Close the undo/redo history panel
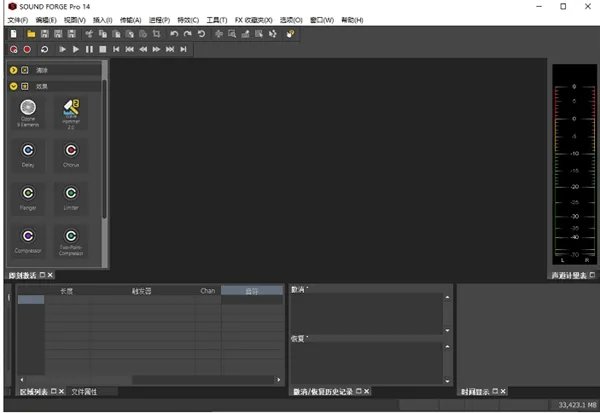The height and width of the screenshot is (413, 600). pos(367,391)
